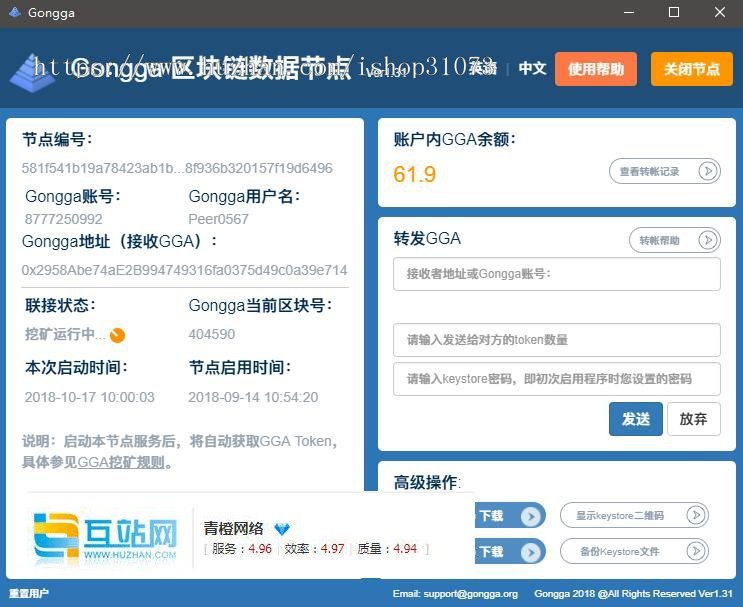Click the 青橙网络 shop name
This screenshot has height=607, width=743.
coord(233,528)
